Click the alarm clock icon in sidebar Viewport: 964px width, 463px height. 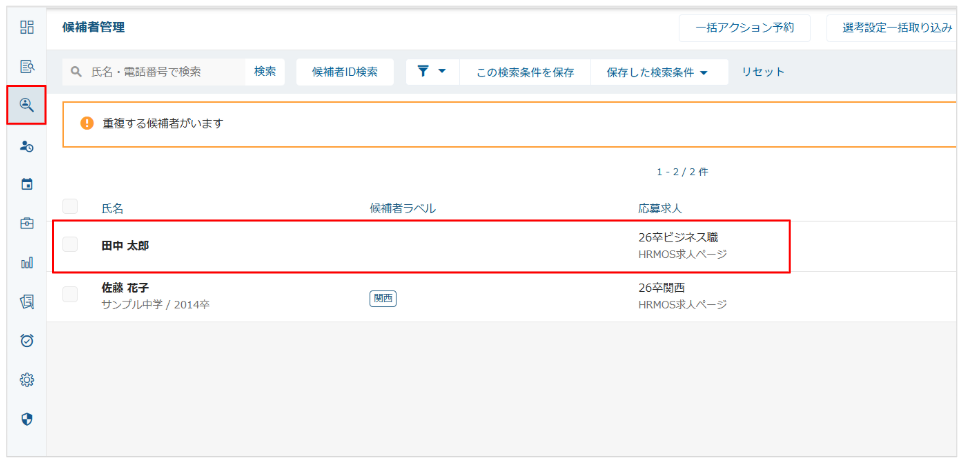click(x=27, y=340)
